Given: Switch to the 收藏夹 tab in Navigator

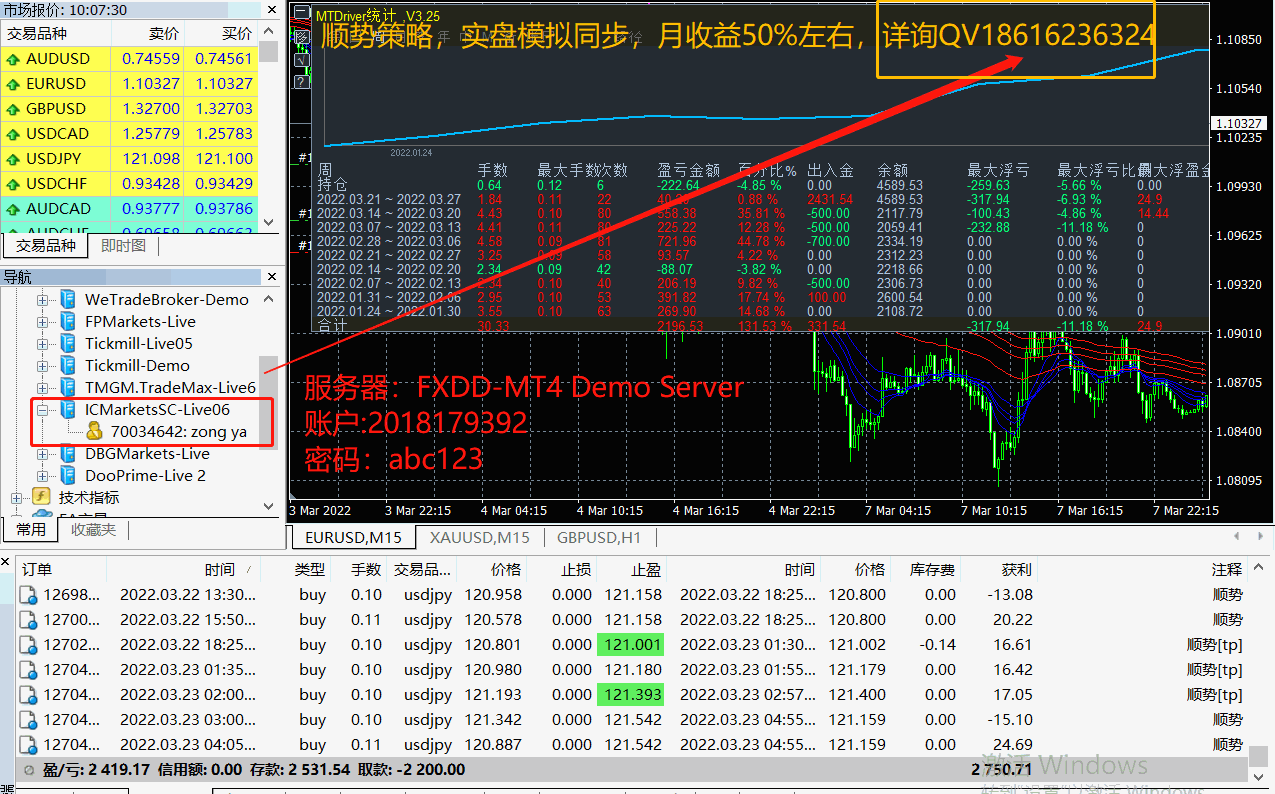Looking at the screenshot, I should pyautogui.click(x=93, y=530).
